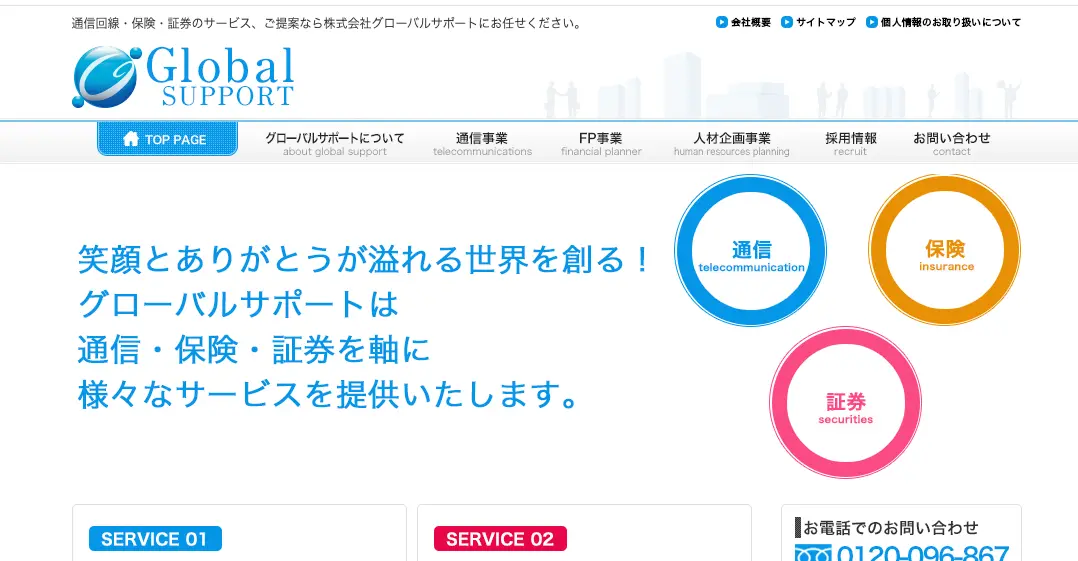Click the headline 笑顔とありがとうが溢れる世界を創る！
The width and height of the screenshot is (1078, 561).
[x=364, y=260]
